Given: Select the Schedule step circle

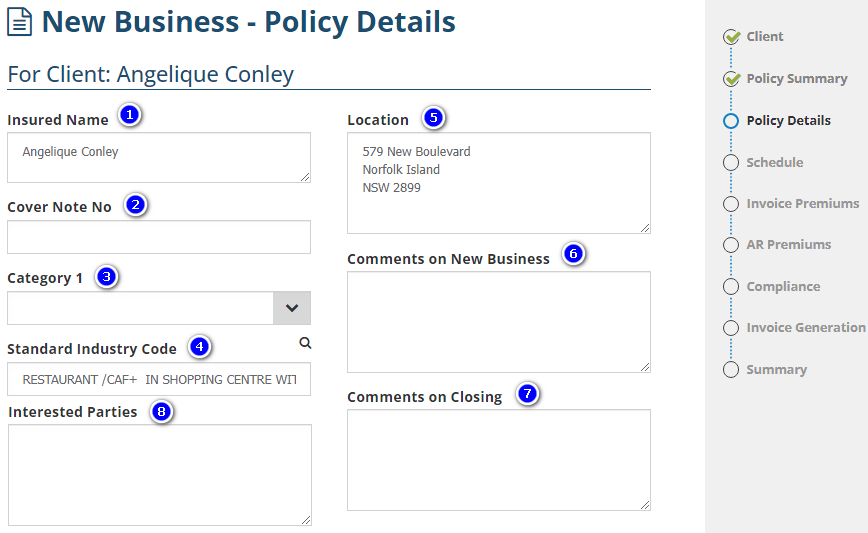Looking at the screenshot, I should point(731,163).
